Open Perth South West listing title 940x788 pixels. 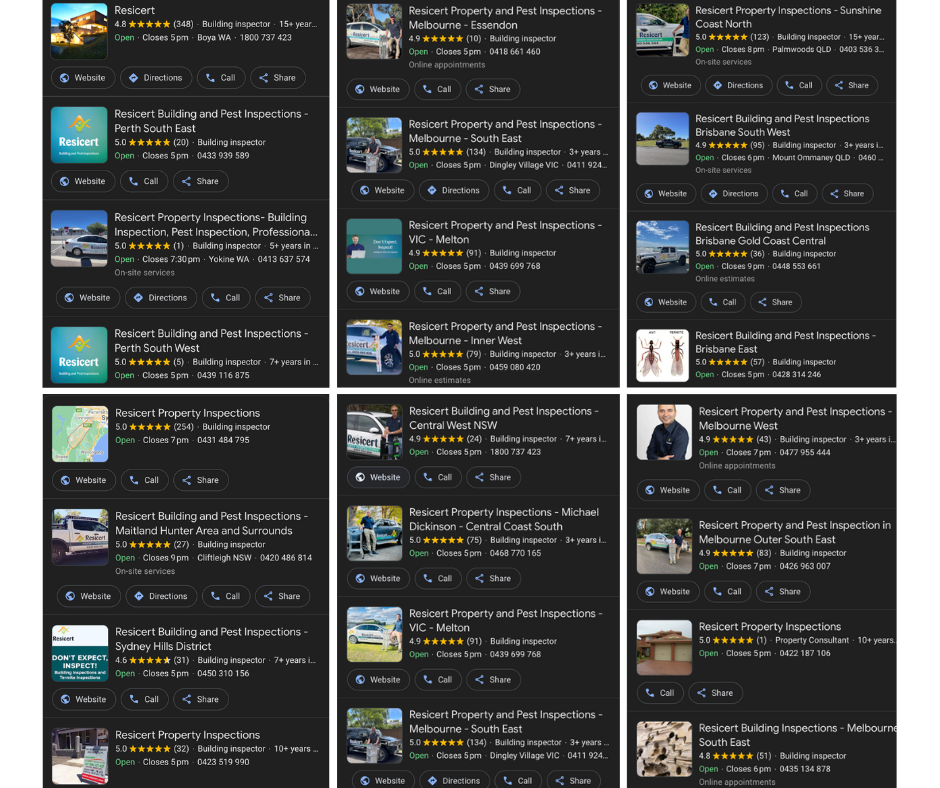[x=210, y=341]
